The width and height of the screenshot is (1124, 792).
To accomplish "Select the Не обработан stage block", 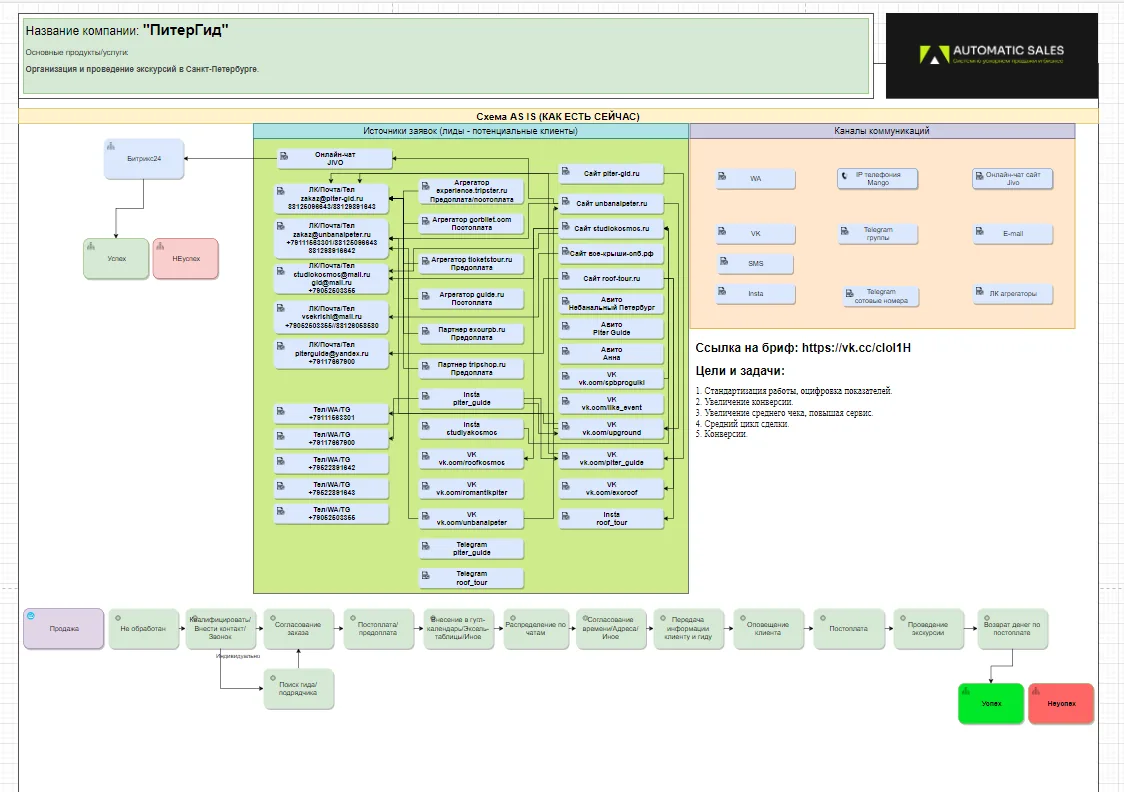I will [x=143, y=629].
